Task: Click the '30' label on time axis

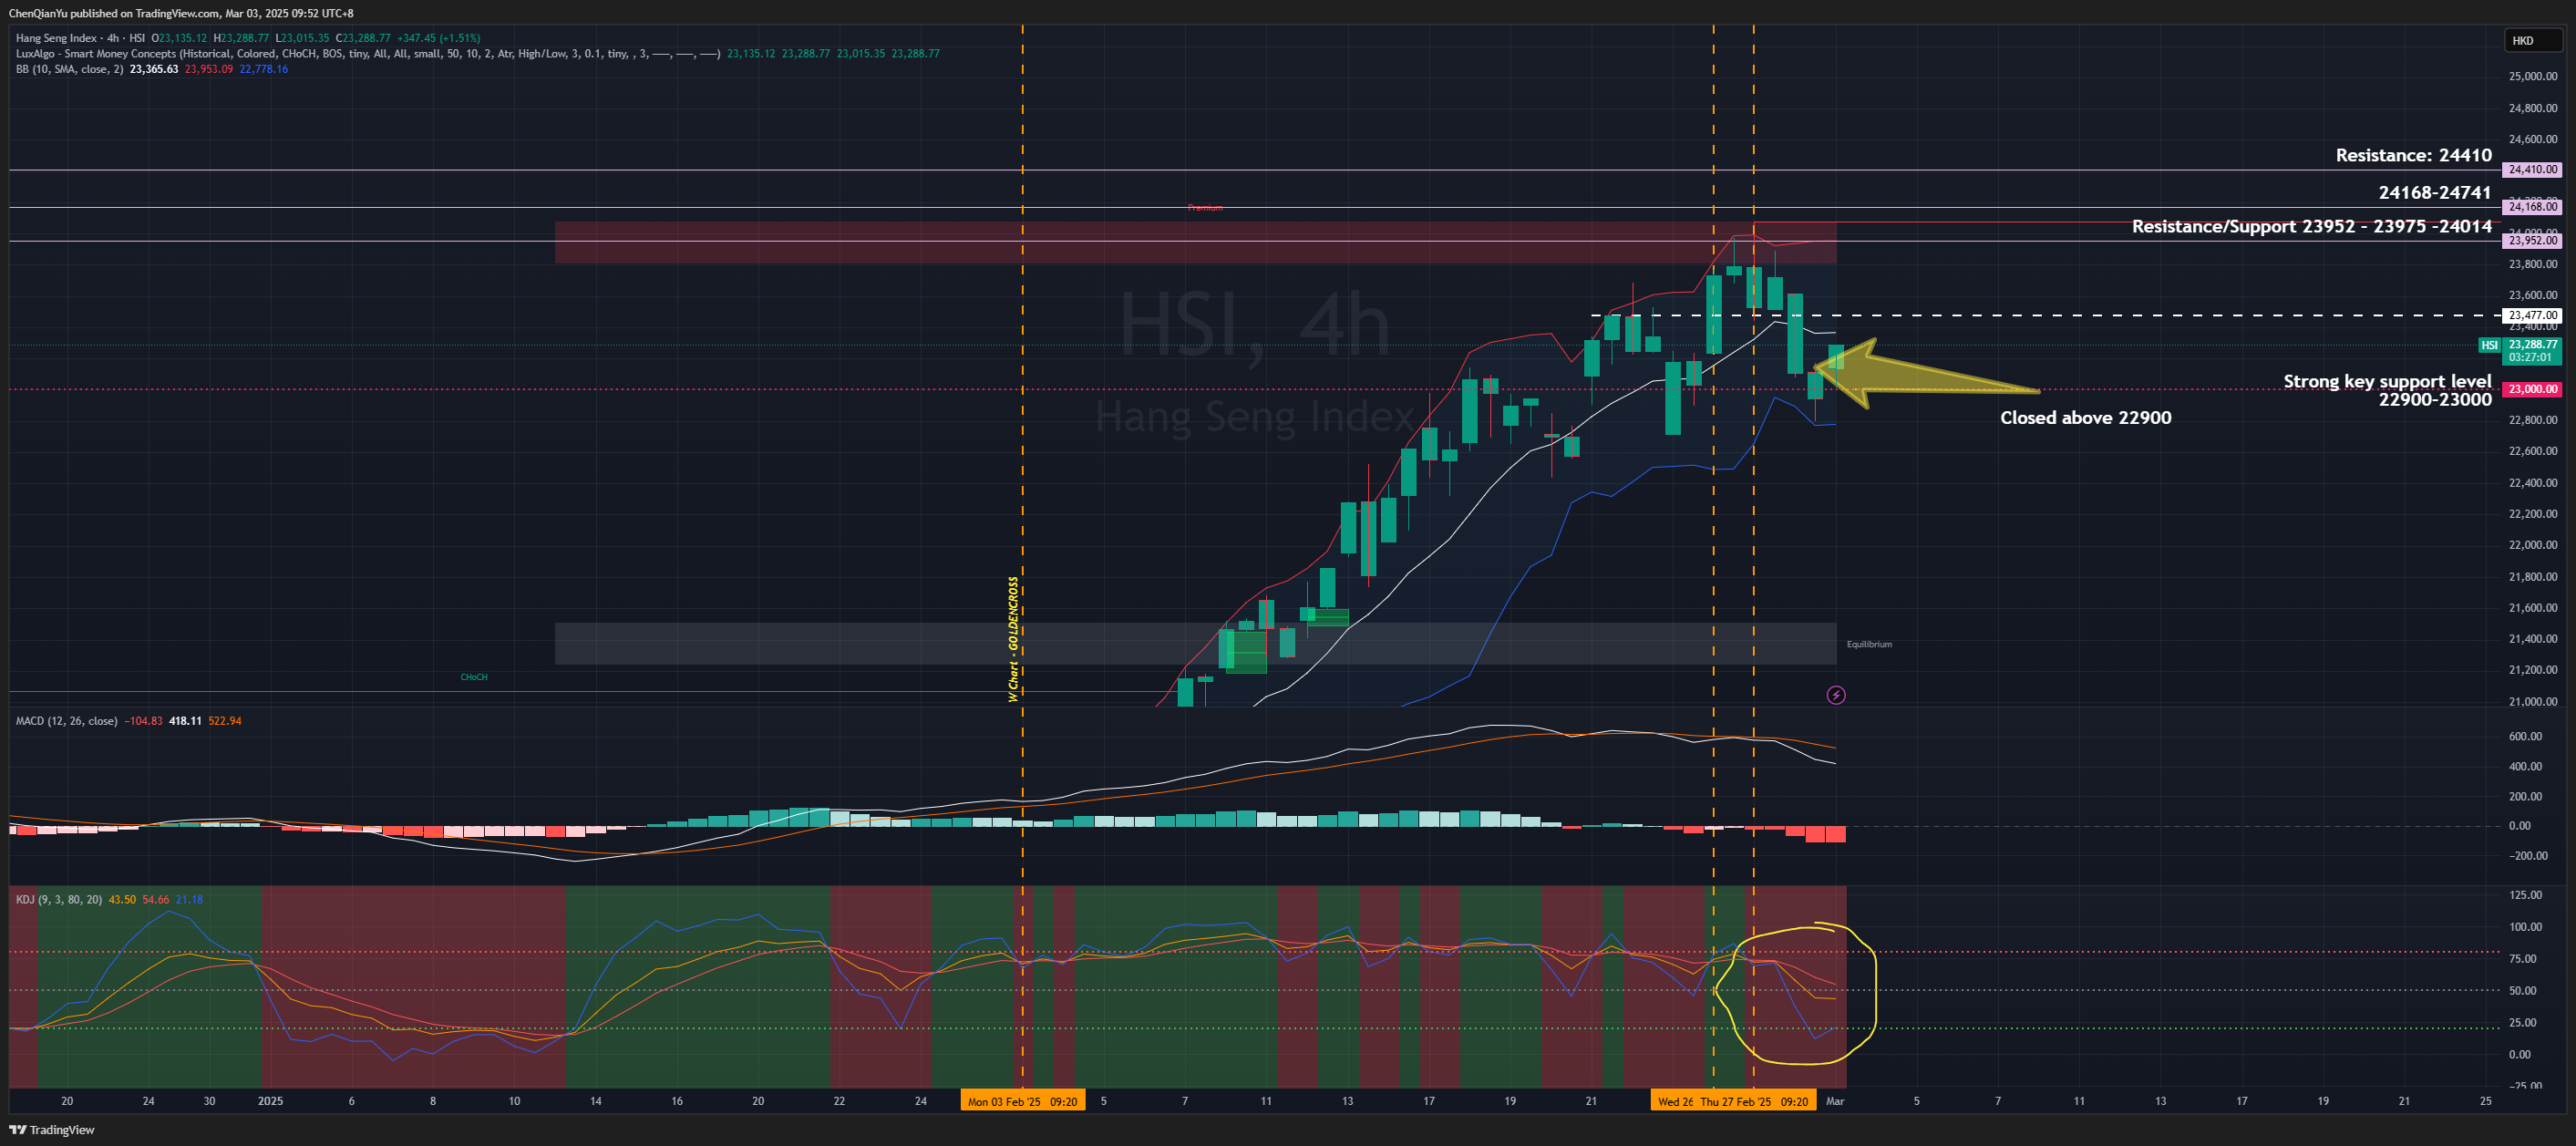Action: coord(209,1101)
